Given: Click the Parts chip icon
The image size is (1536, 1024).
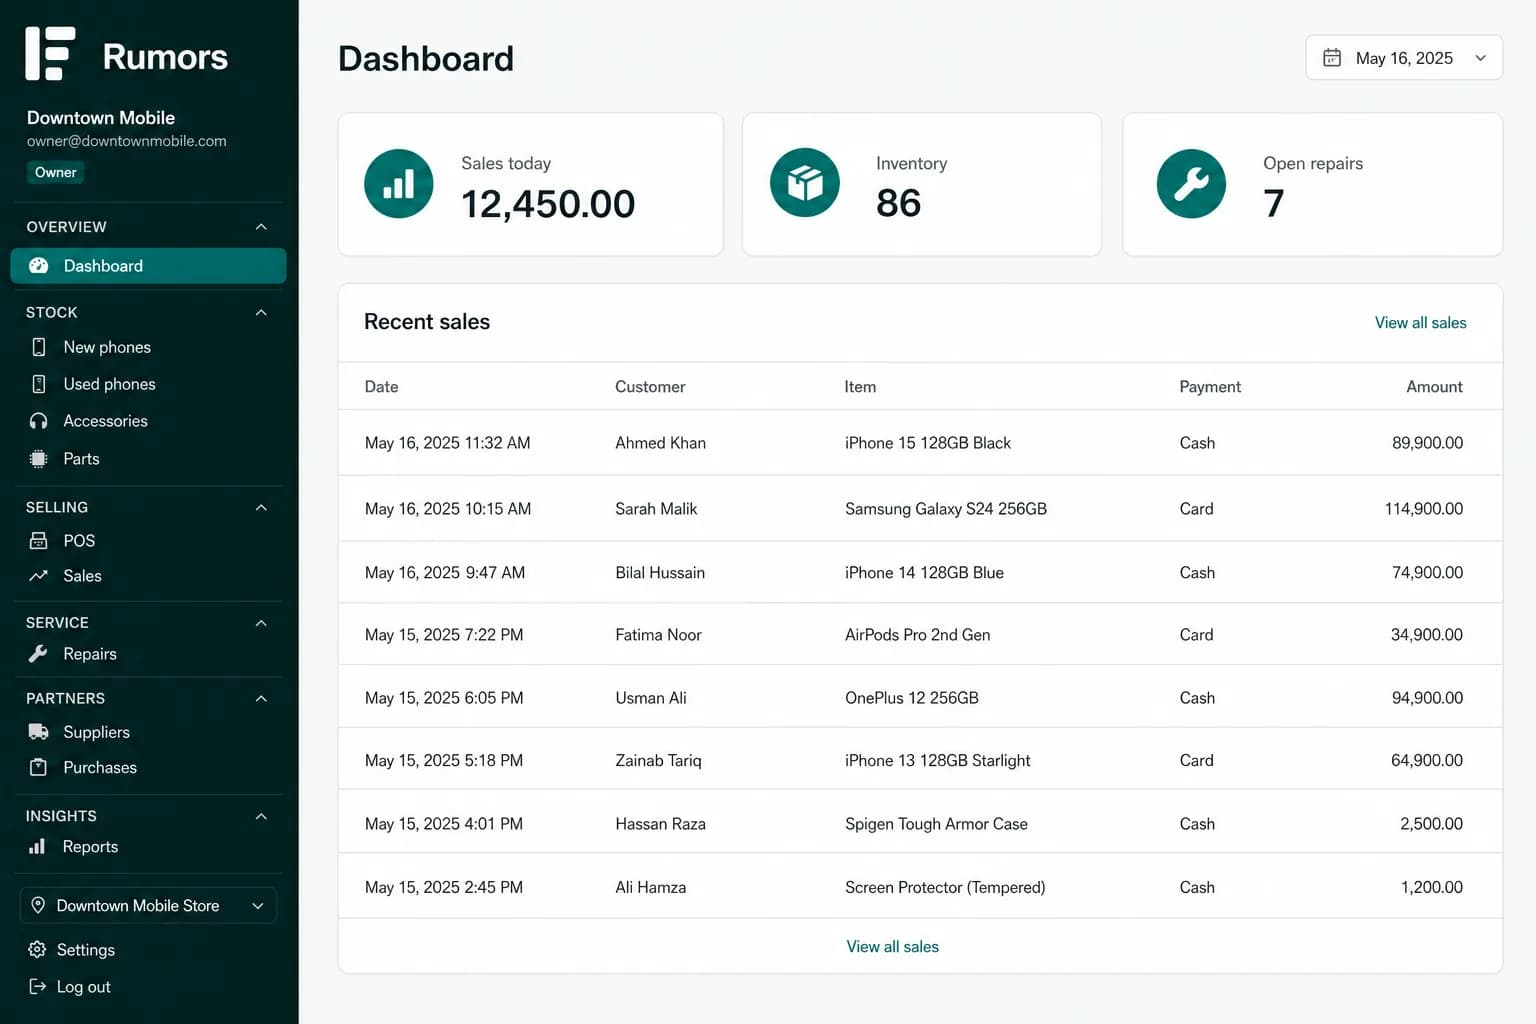Looking at the screenshot, I should 39,459.
